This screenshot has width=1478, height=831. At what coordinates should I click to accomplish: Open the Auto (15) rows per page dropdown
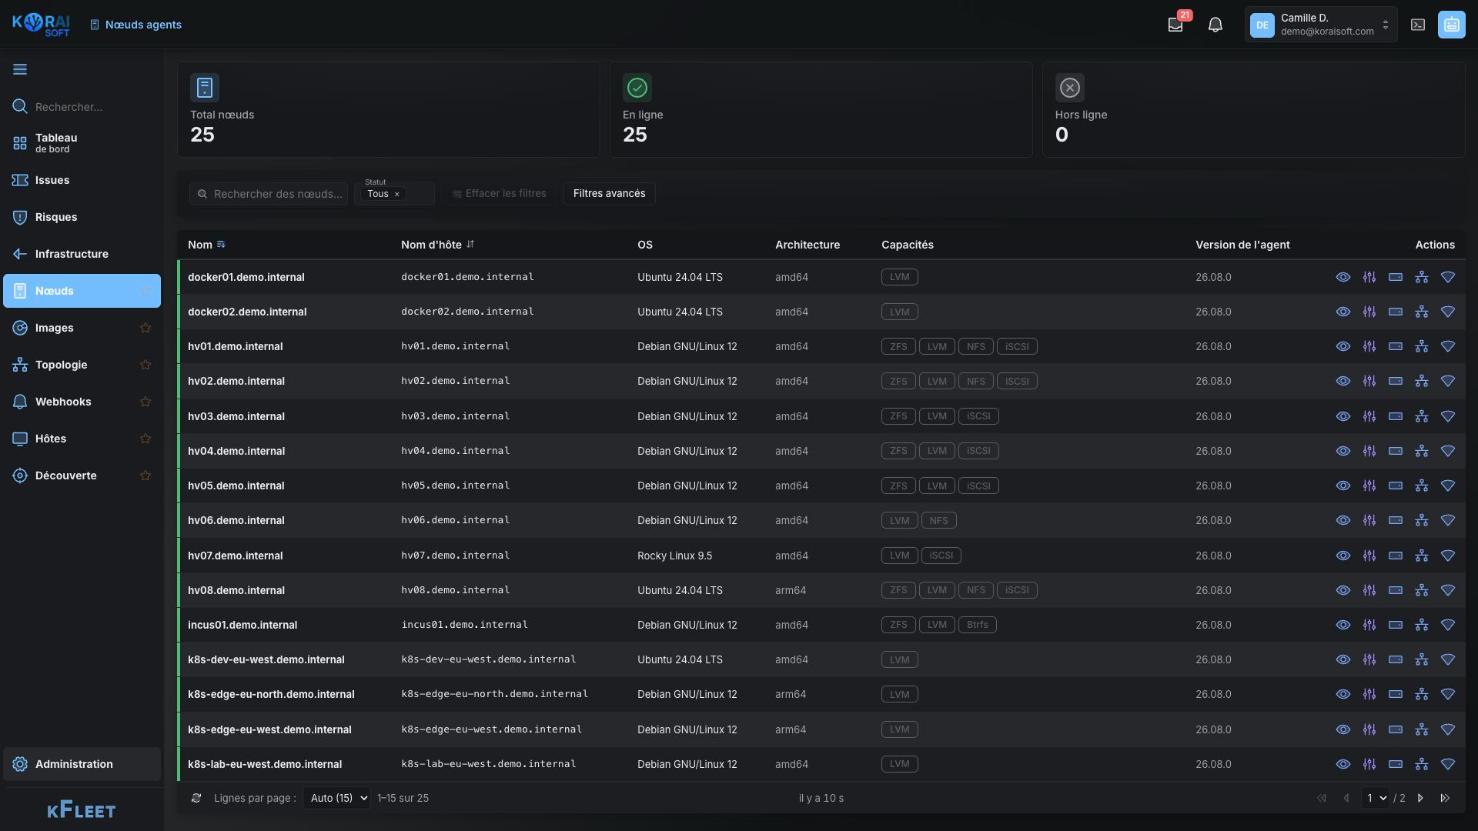337,798
